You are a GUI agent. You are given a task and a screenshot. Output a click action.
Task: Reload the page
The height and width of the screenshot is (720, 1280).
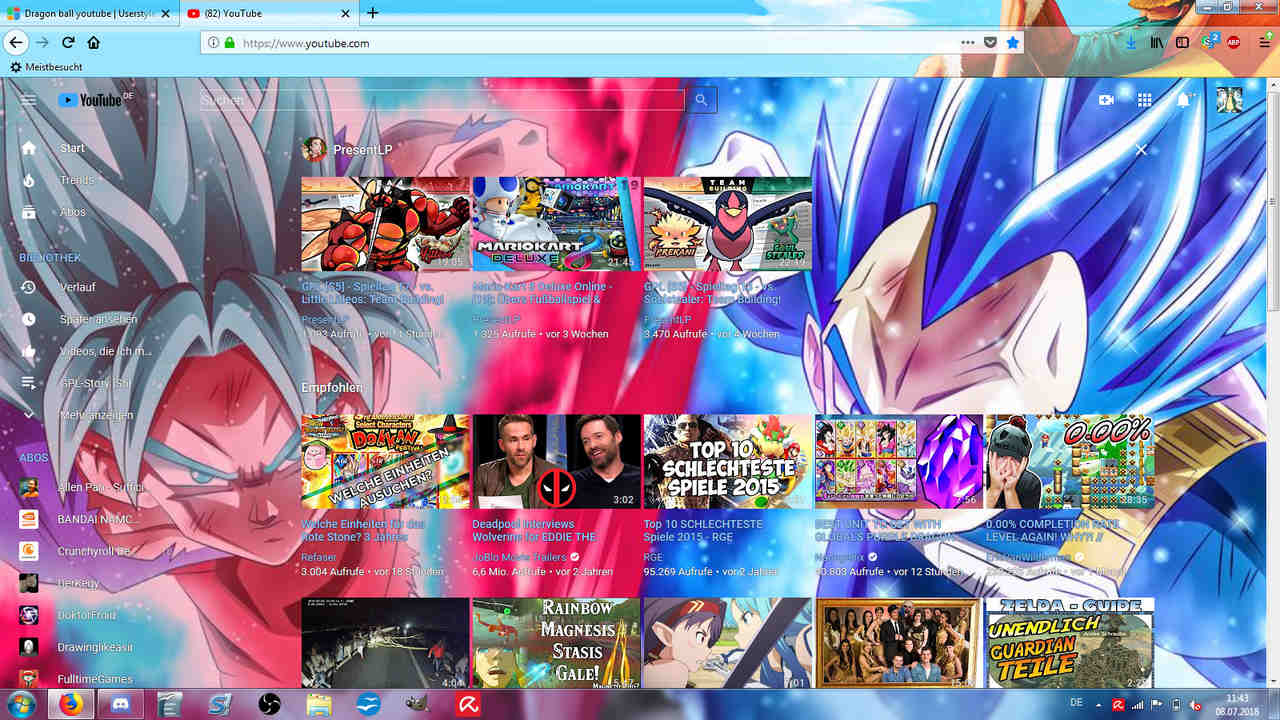click(x=68, y=43)
